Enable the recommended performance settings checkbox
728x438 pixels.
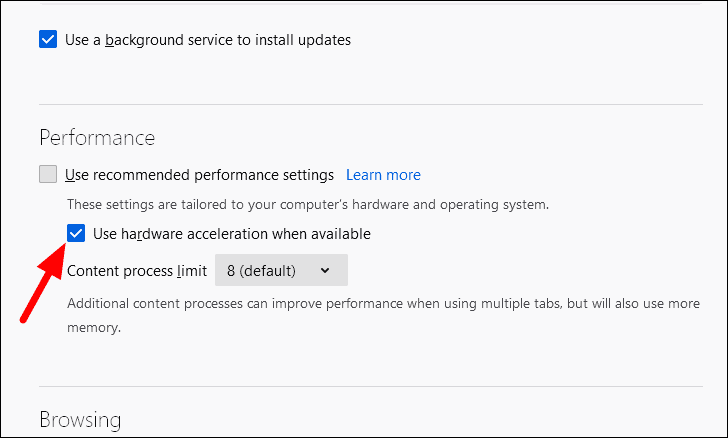click(x=48, y=174)
